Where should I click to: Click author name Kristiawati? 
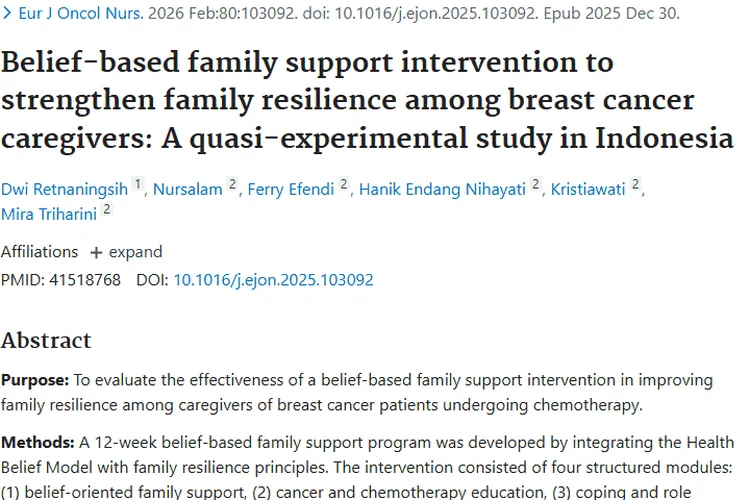point(590,189)
